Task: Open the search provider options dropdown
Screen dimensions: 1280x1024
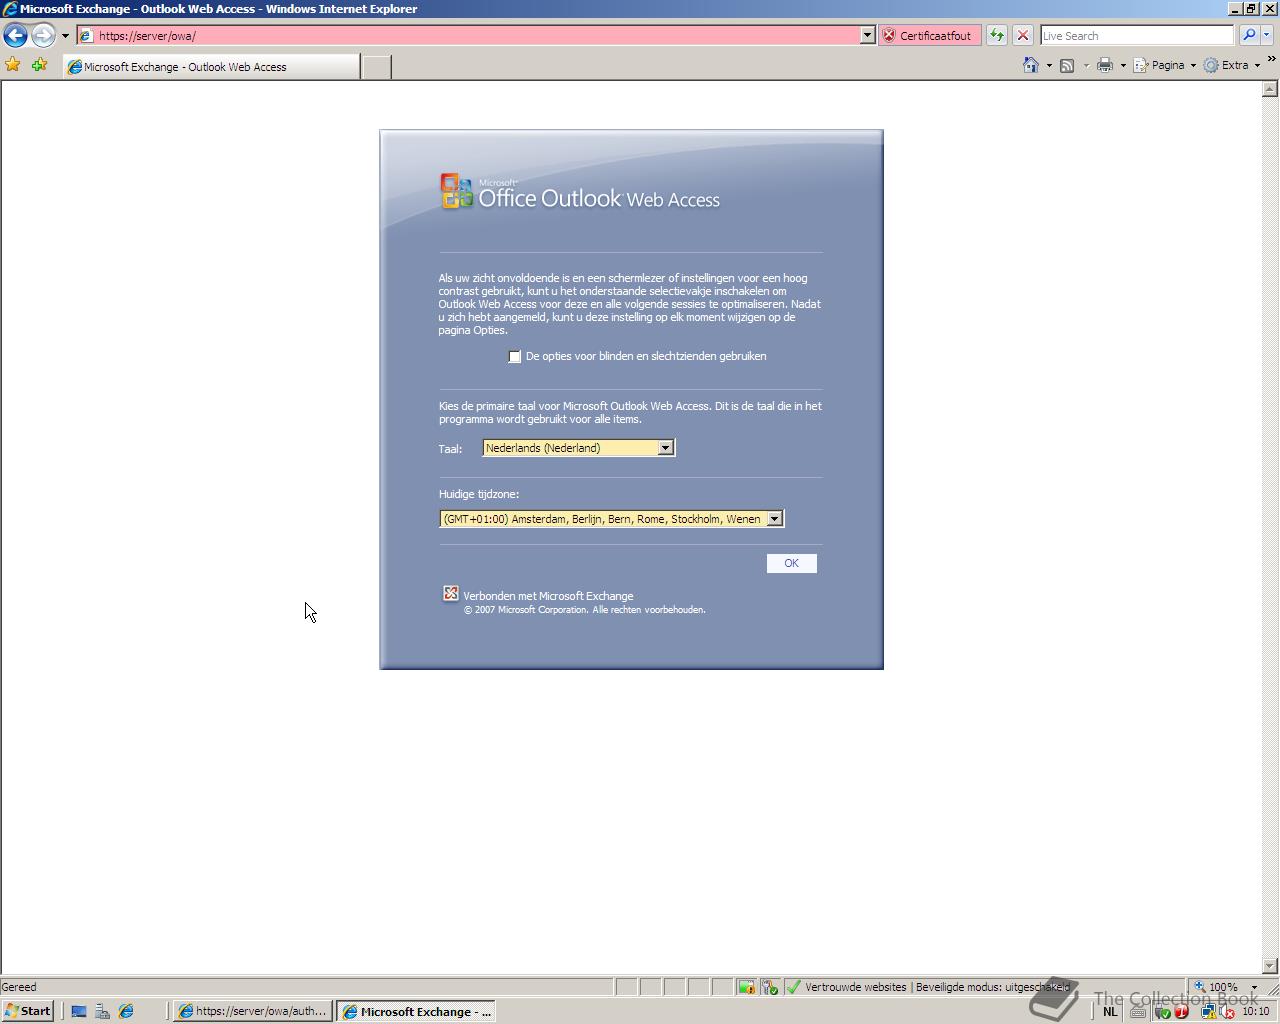Action: (x=1266, y=35)
